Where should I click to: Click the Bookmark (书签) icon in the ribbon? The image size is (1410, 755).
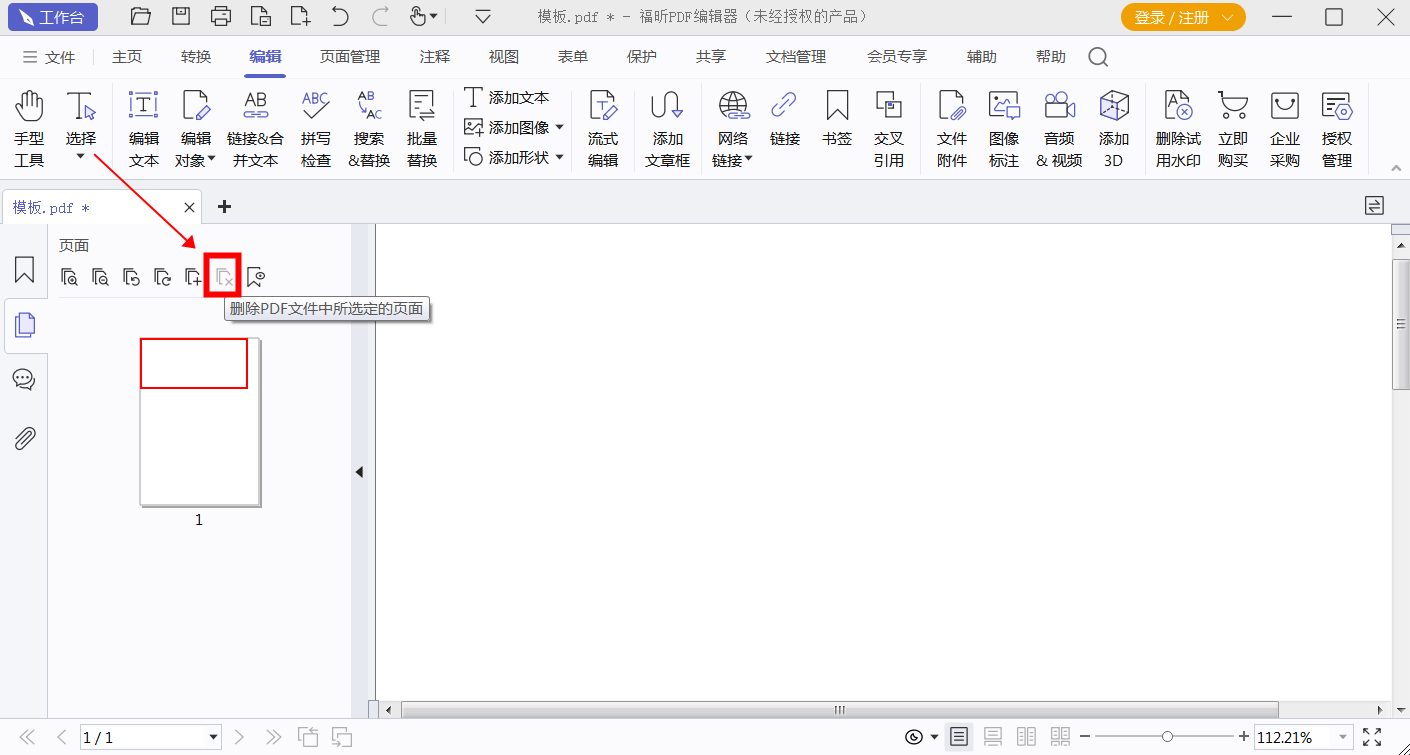tap(836, 125)
